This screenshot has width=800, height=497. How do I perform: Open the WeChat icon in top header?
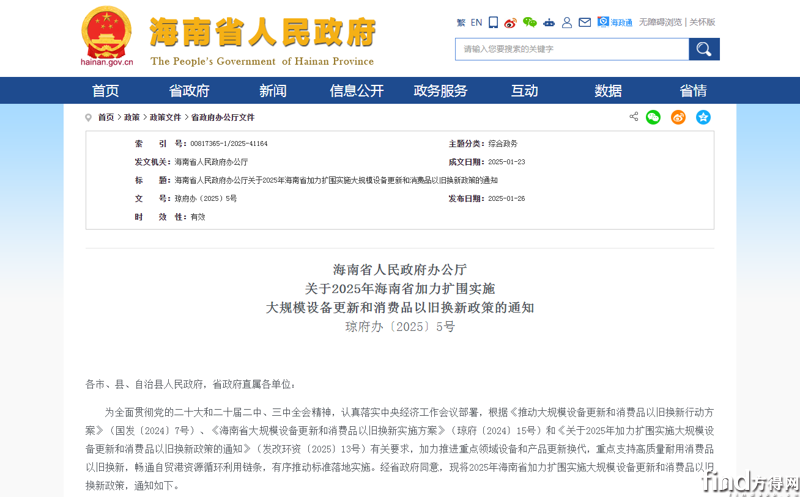530,22
